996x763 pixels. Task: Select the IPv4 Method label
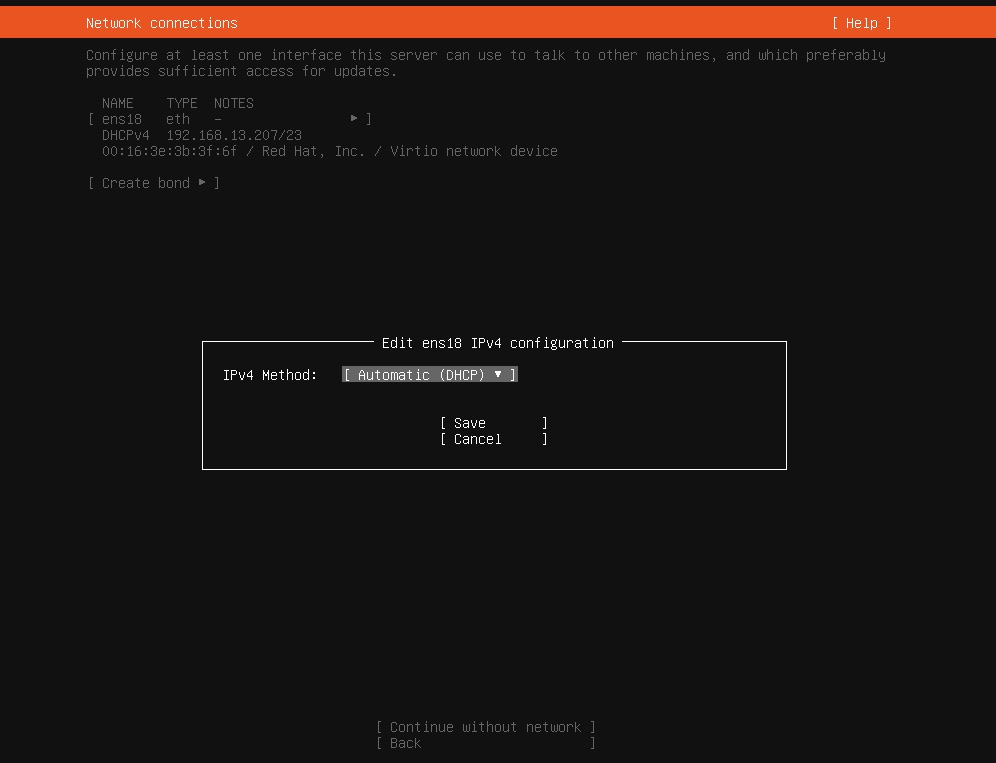coord(270,375)
